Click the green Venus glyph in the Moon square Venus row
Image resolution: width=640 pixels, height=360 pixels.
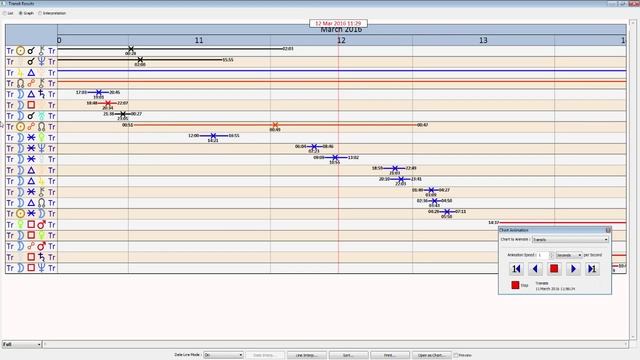click(41, 235)
